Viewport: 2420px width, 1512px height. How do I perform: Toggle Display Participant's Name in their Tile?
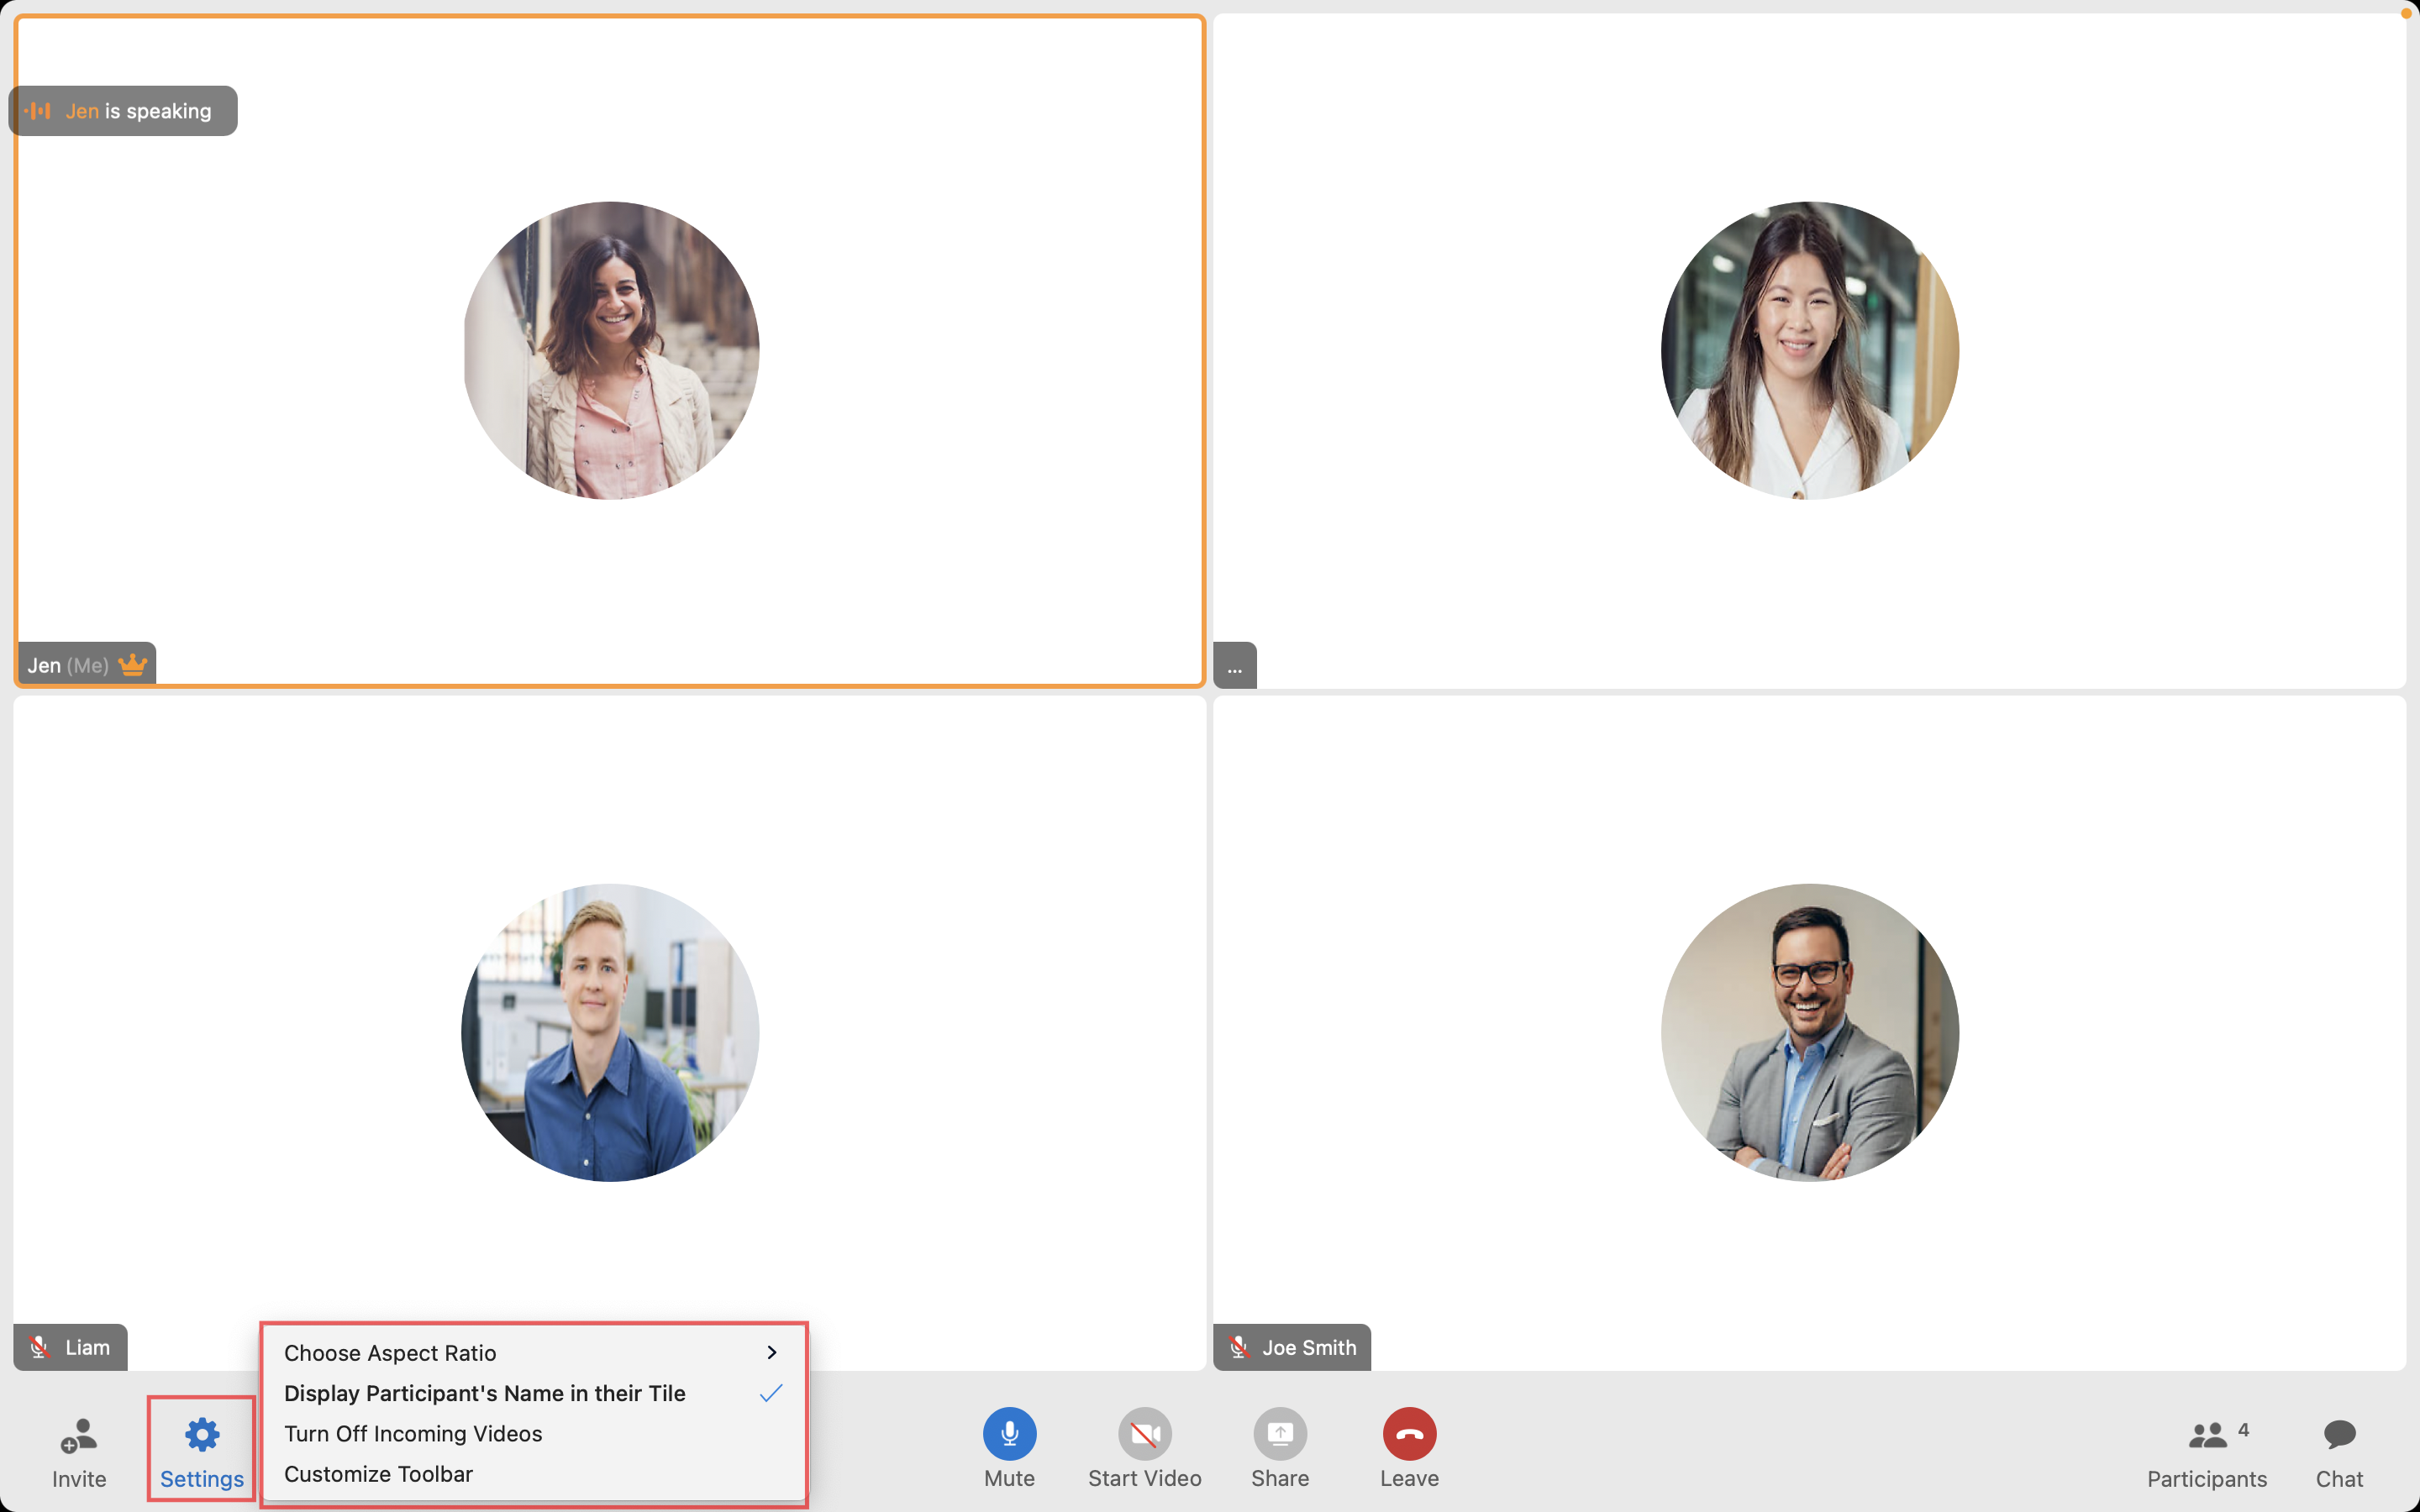coord(485,1393)
